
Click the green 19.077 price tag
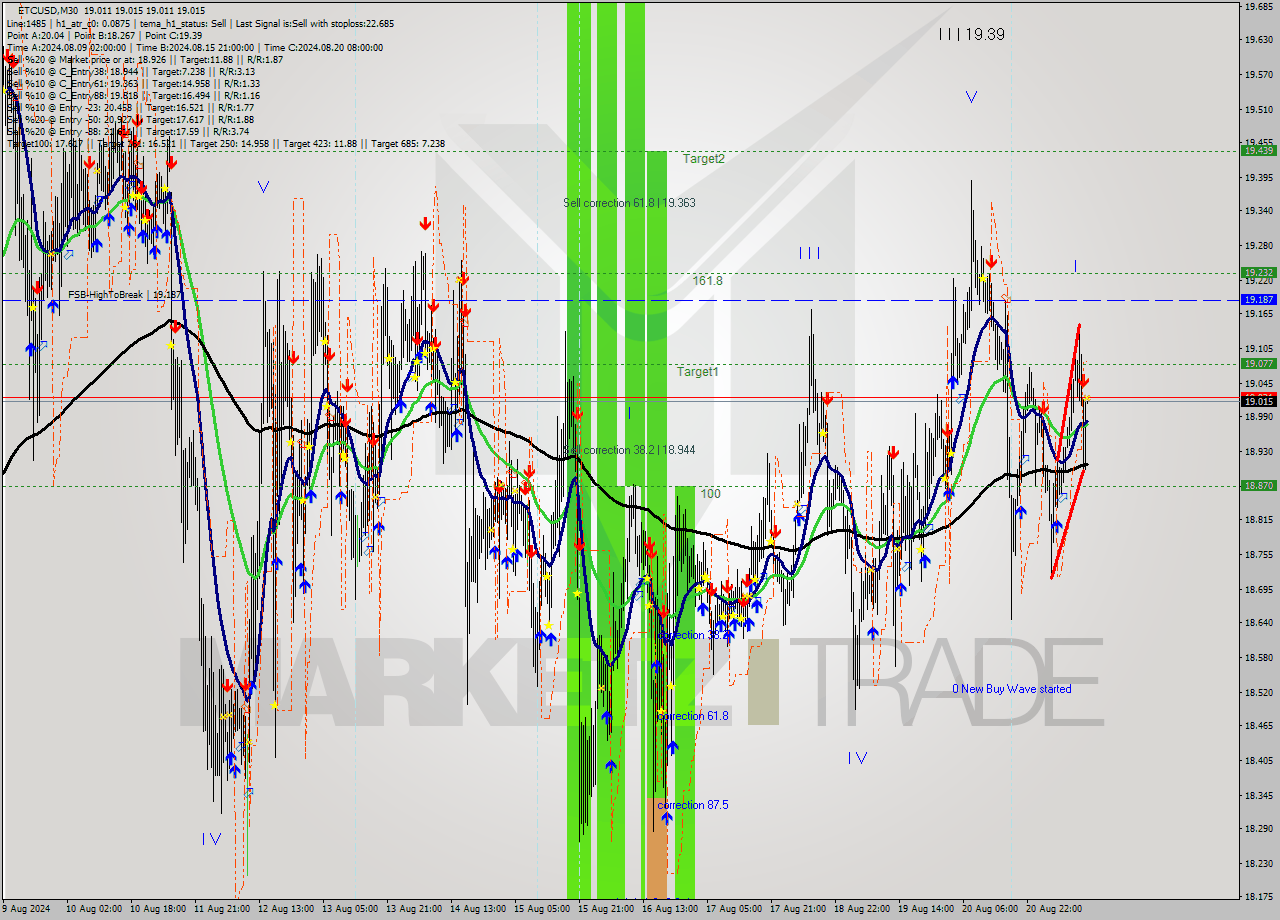coord(1257,363)
